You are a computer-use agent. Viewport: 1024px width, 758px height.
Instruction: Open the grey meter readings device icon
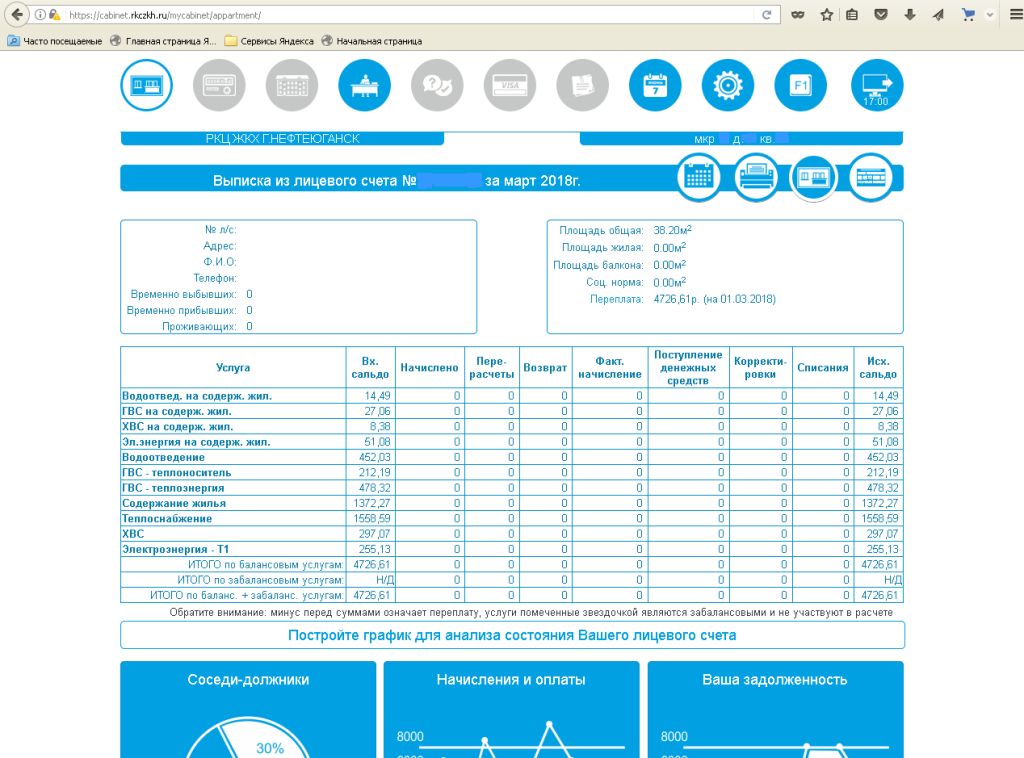tap(219, 85)
